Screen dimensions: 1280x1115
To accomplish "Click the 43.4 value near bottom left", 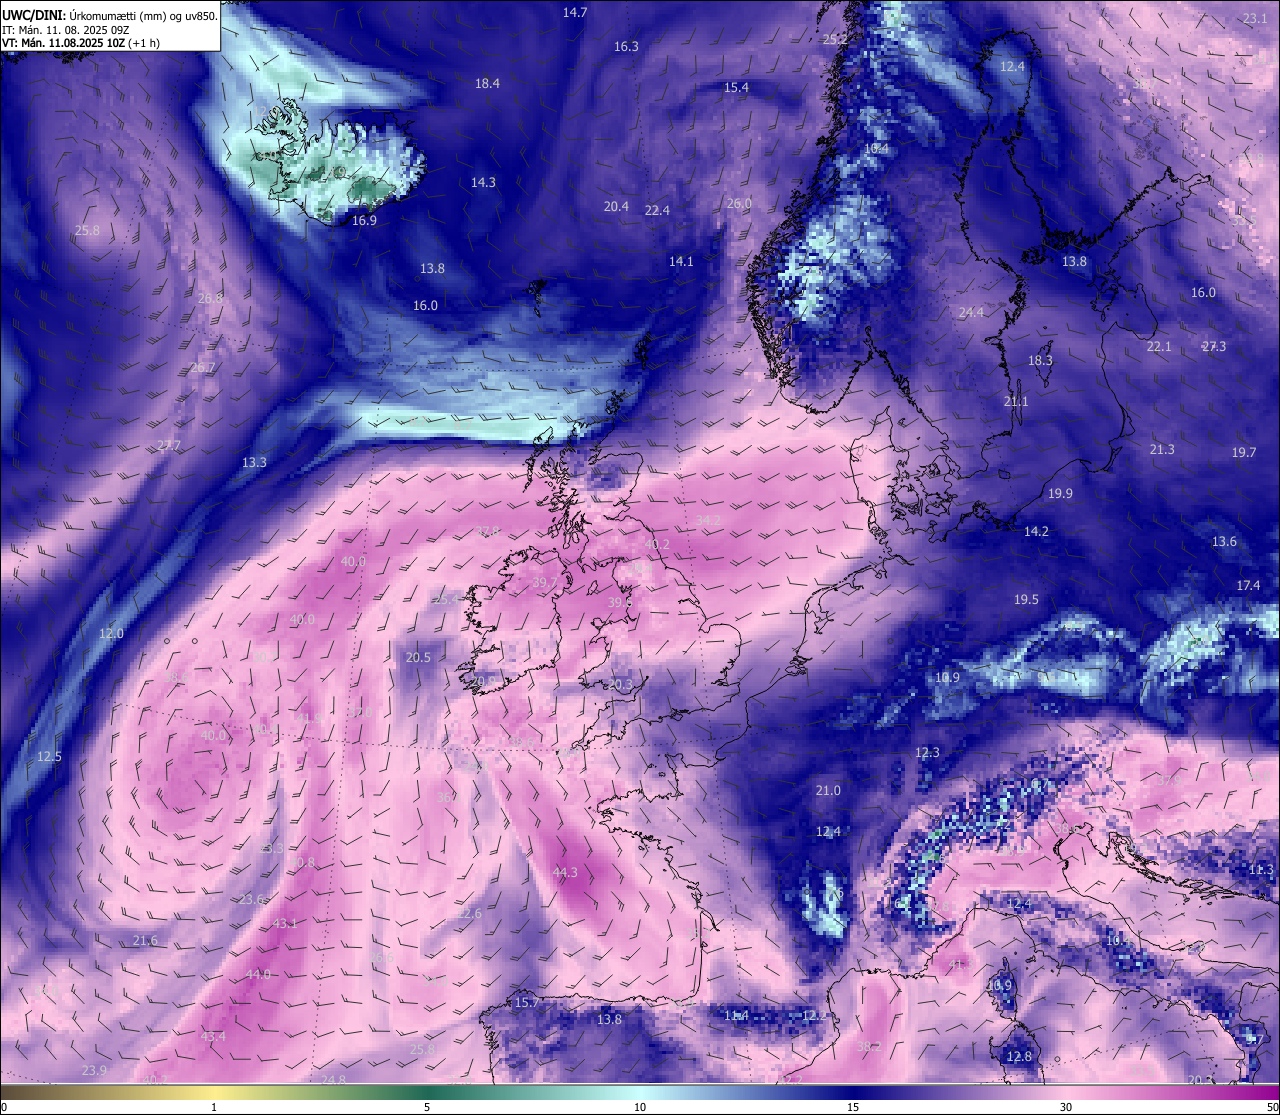I will coord(213,1037).
